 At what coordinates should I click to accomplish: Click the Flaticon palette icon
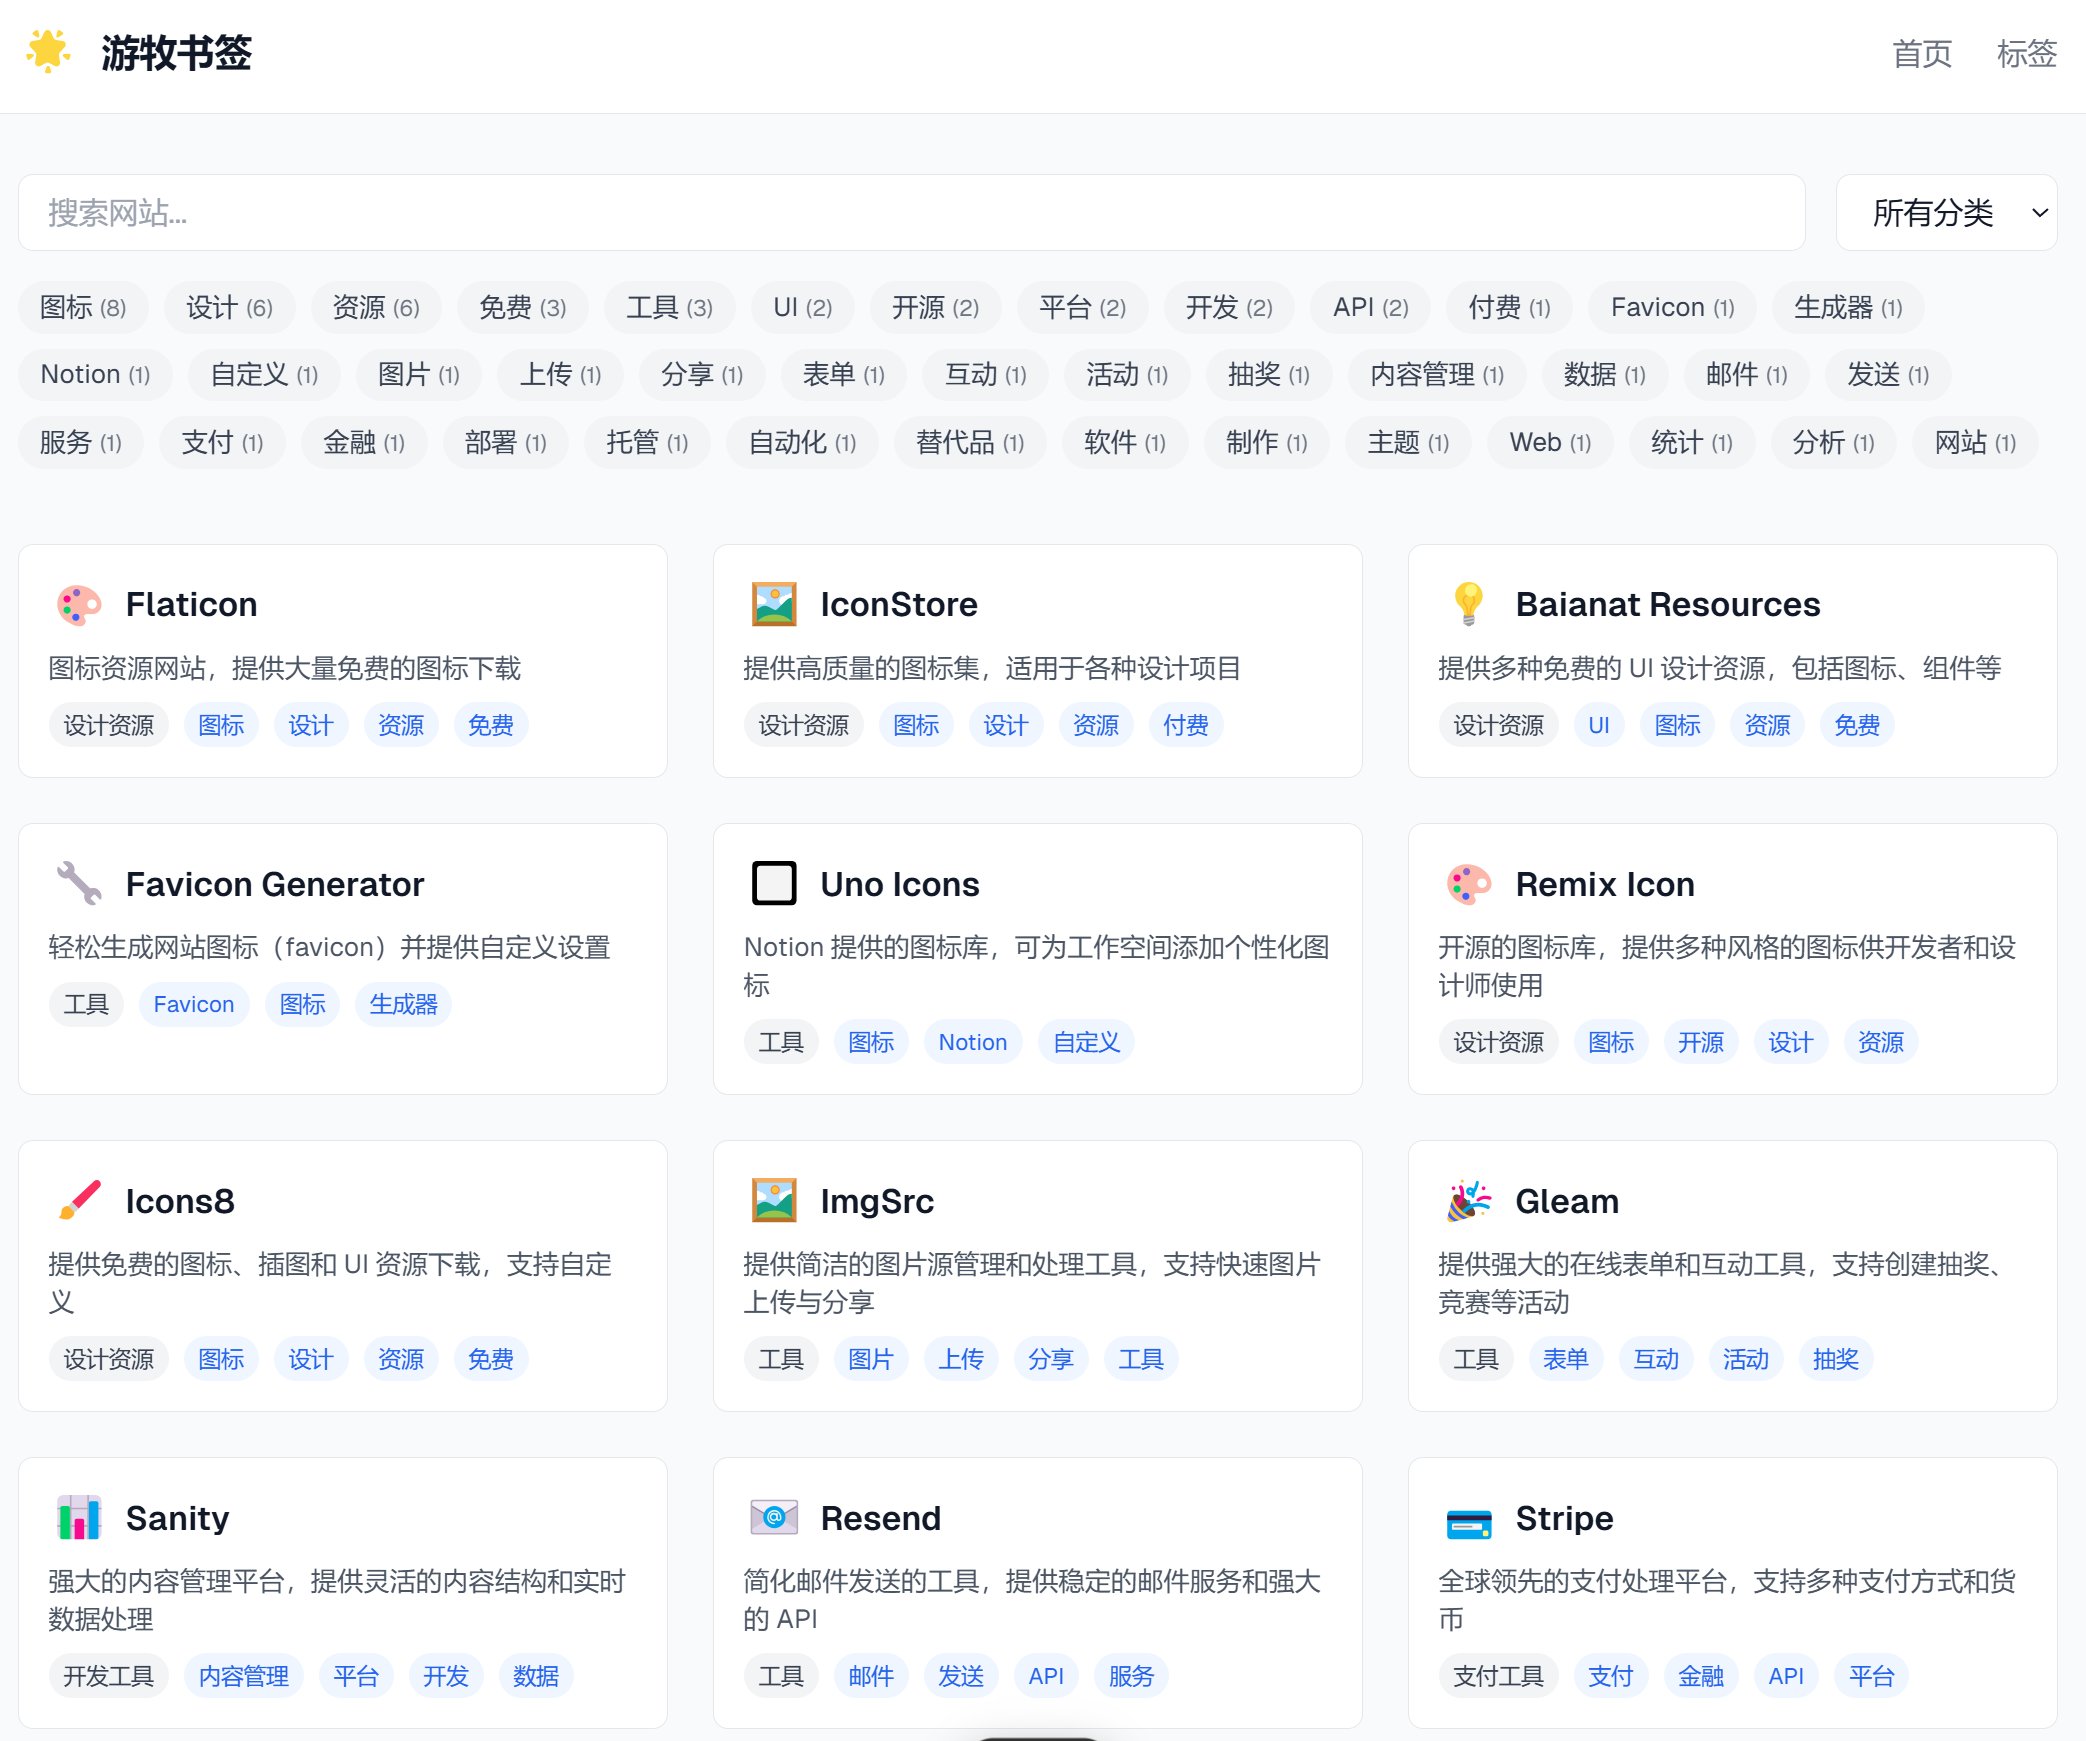pyautogui.click(x=79, y=605)
